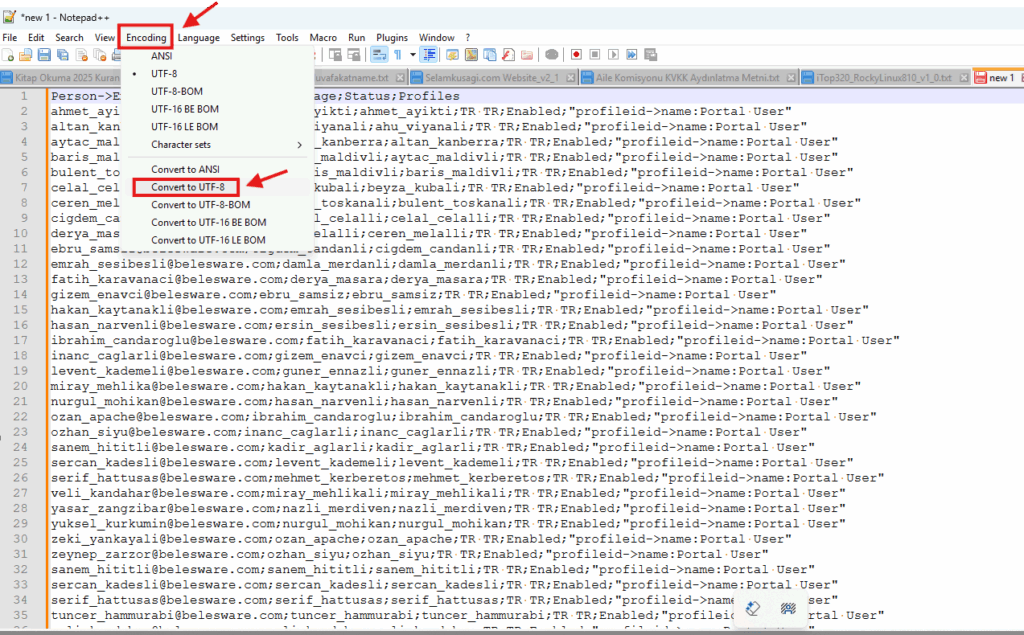Viewport: 1024px width, 635px height.
Task: Select the ANSI encoding option
Action: [x=162, y=56]
